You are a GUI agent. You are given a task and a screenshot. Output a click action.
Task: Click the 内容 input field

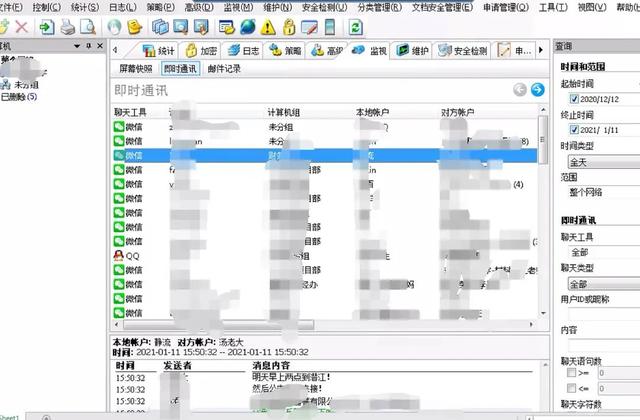(x=604, y=344)
